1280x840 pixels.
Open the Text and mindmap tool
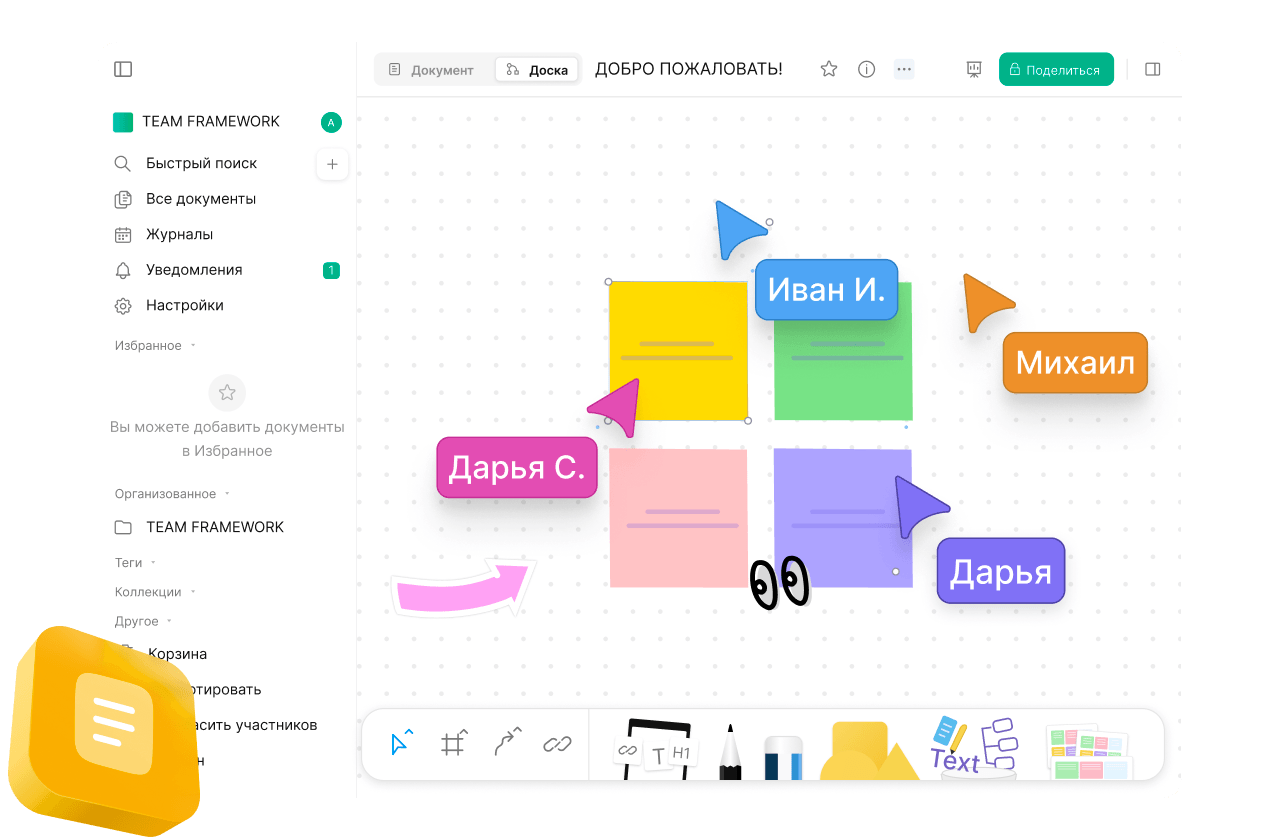point(974,747)
